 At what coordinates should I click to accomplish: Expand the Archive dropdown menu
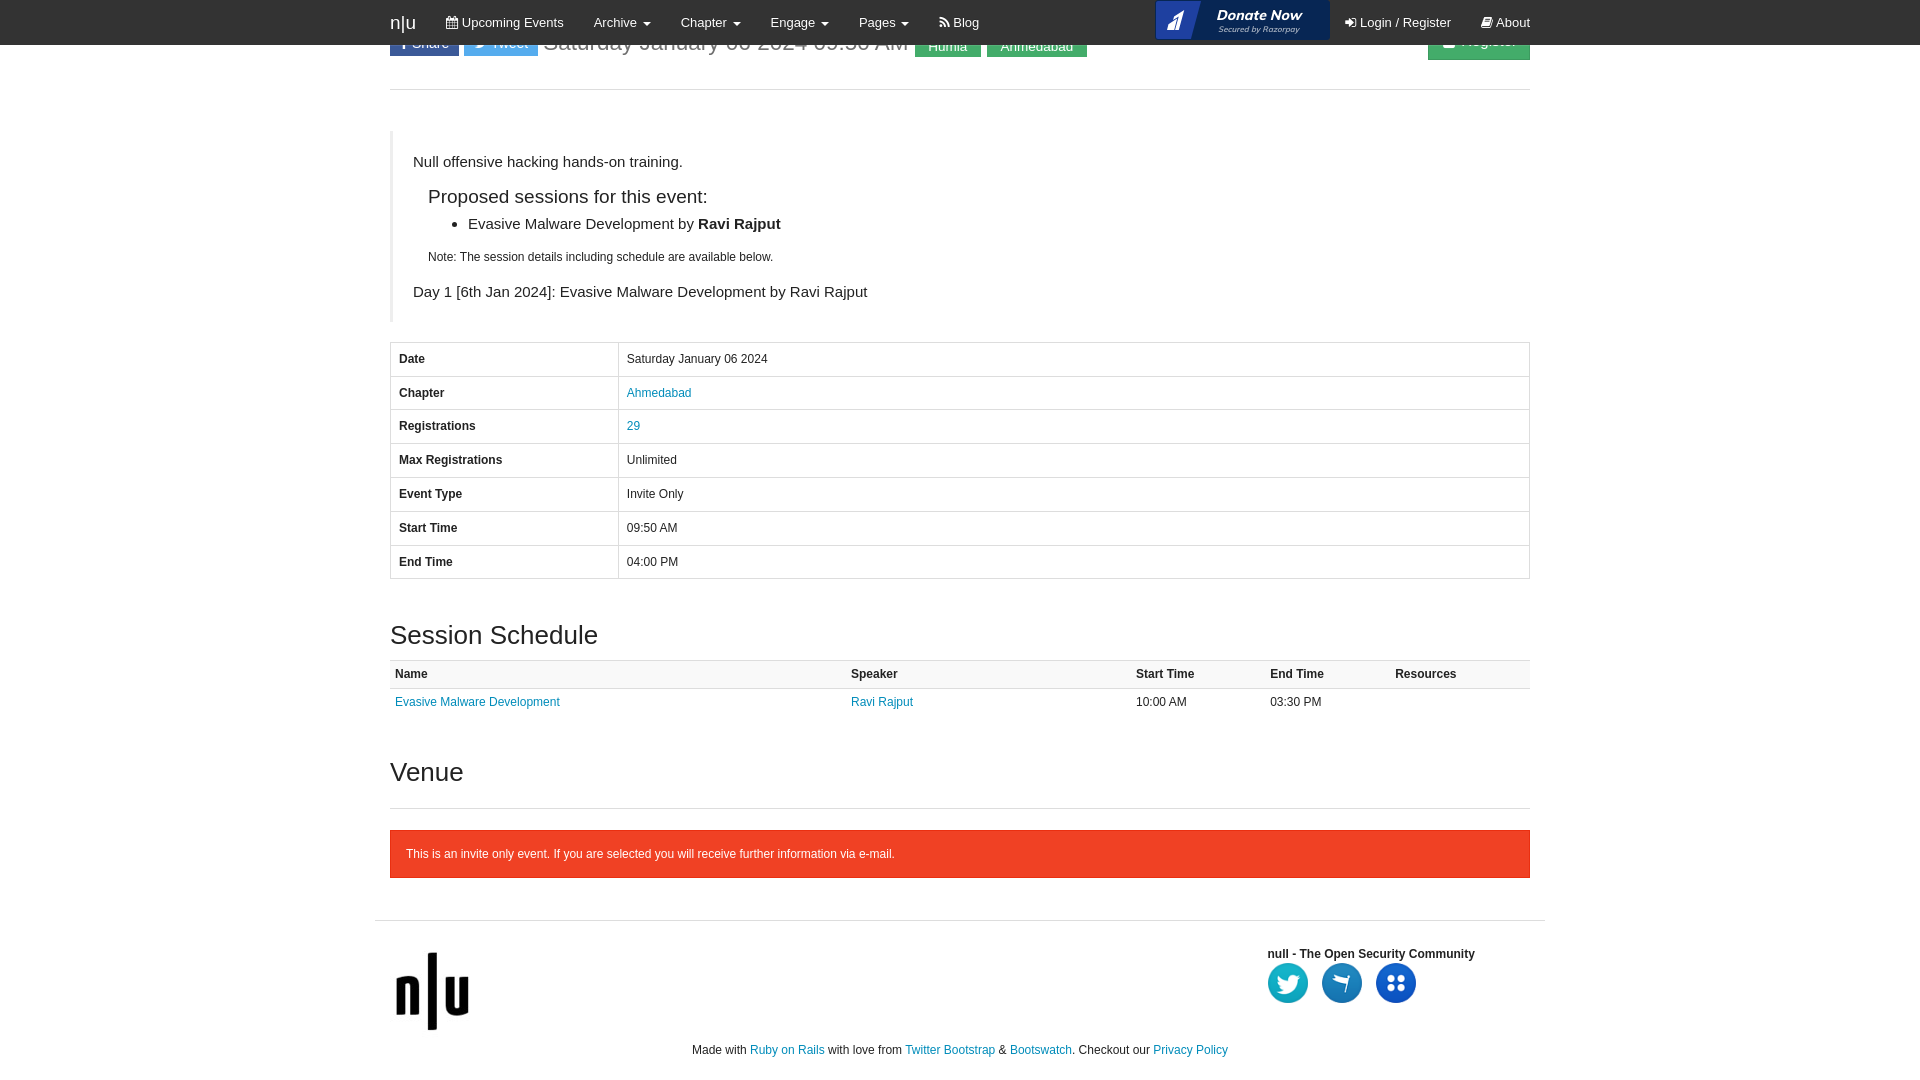(x=621, y=22)
